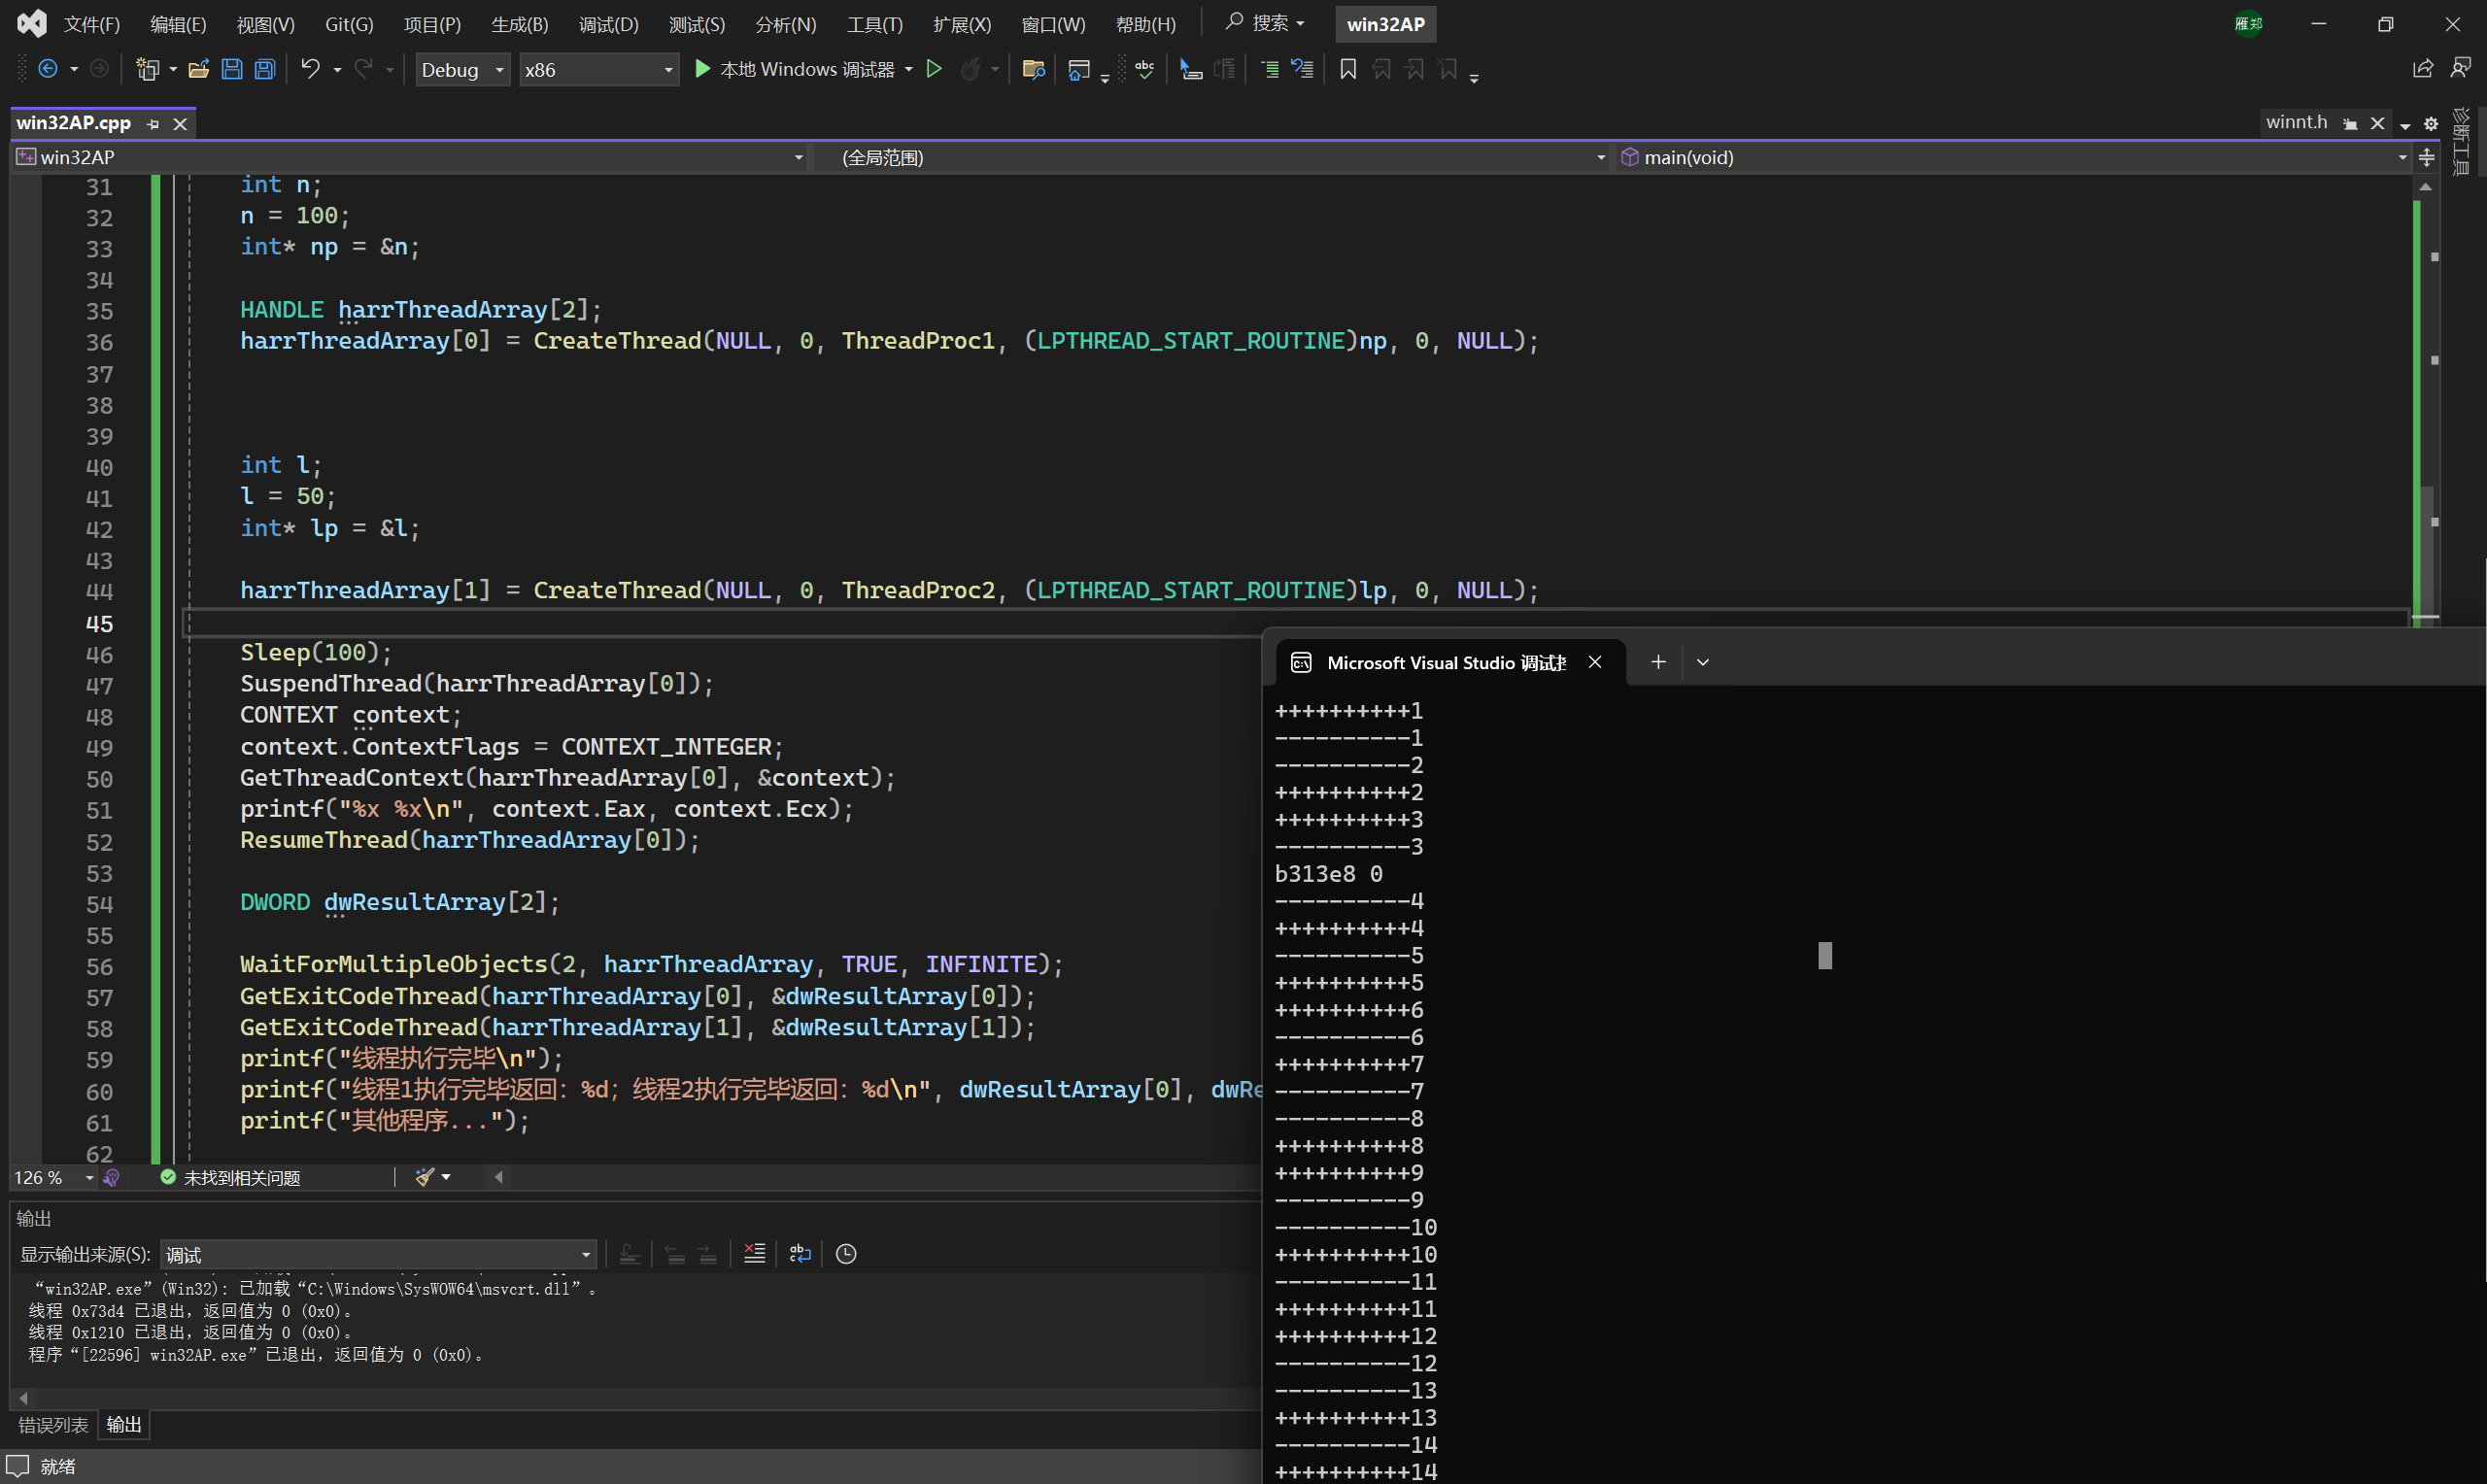This screenshot has height=1484, width=2487.
Task: Toggle timestamp clock in output panel
Action: (x=846, y=1254)
